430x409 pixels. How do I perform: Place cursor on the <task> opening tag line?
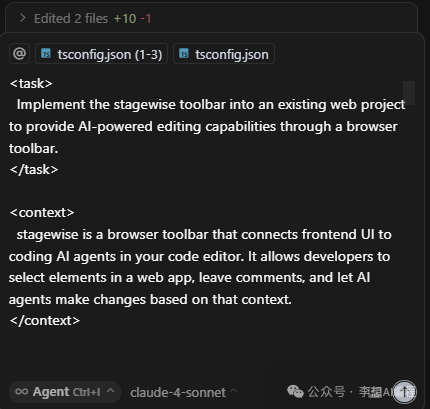pyautogui.click(x=31, y=83)
